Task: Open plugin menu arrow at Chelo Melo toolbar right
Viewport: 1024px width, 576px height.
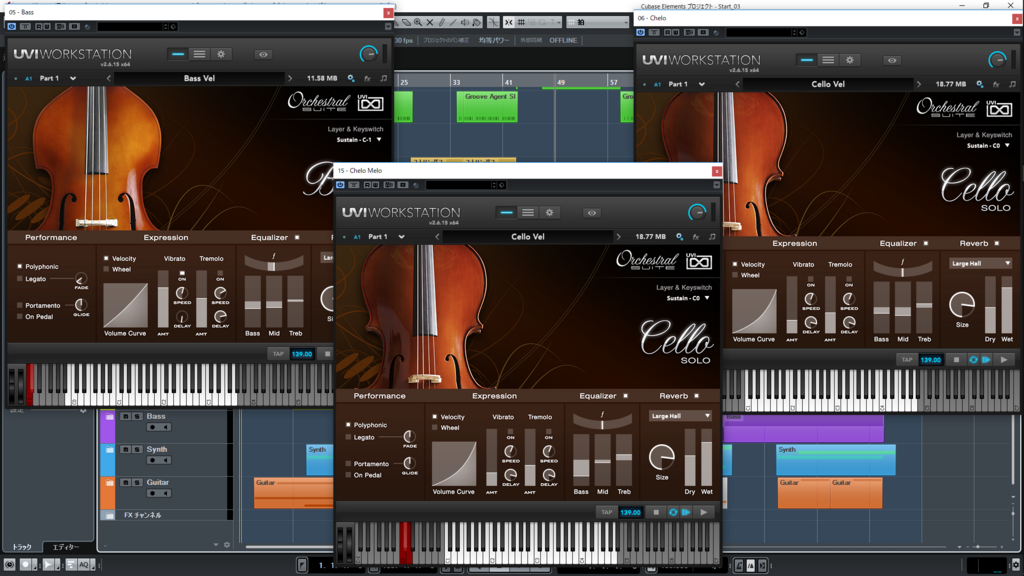Action: point(716,185)
